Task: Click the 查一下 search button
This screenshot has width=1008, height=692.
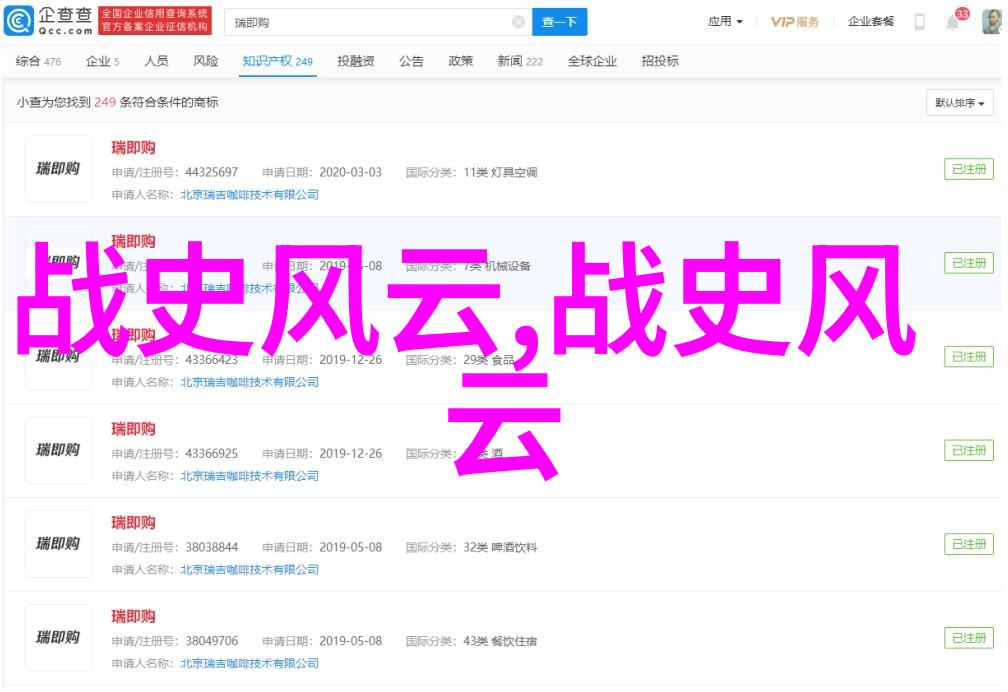Action: click(559, 22)
